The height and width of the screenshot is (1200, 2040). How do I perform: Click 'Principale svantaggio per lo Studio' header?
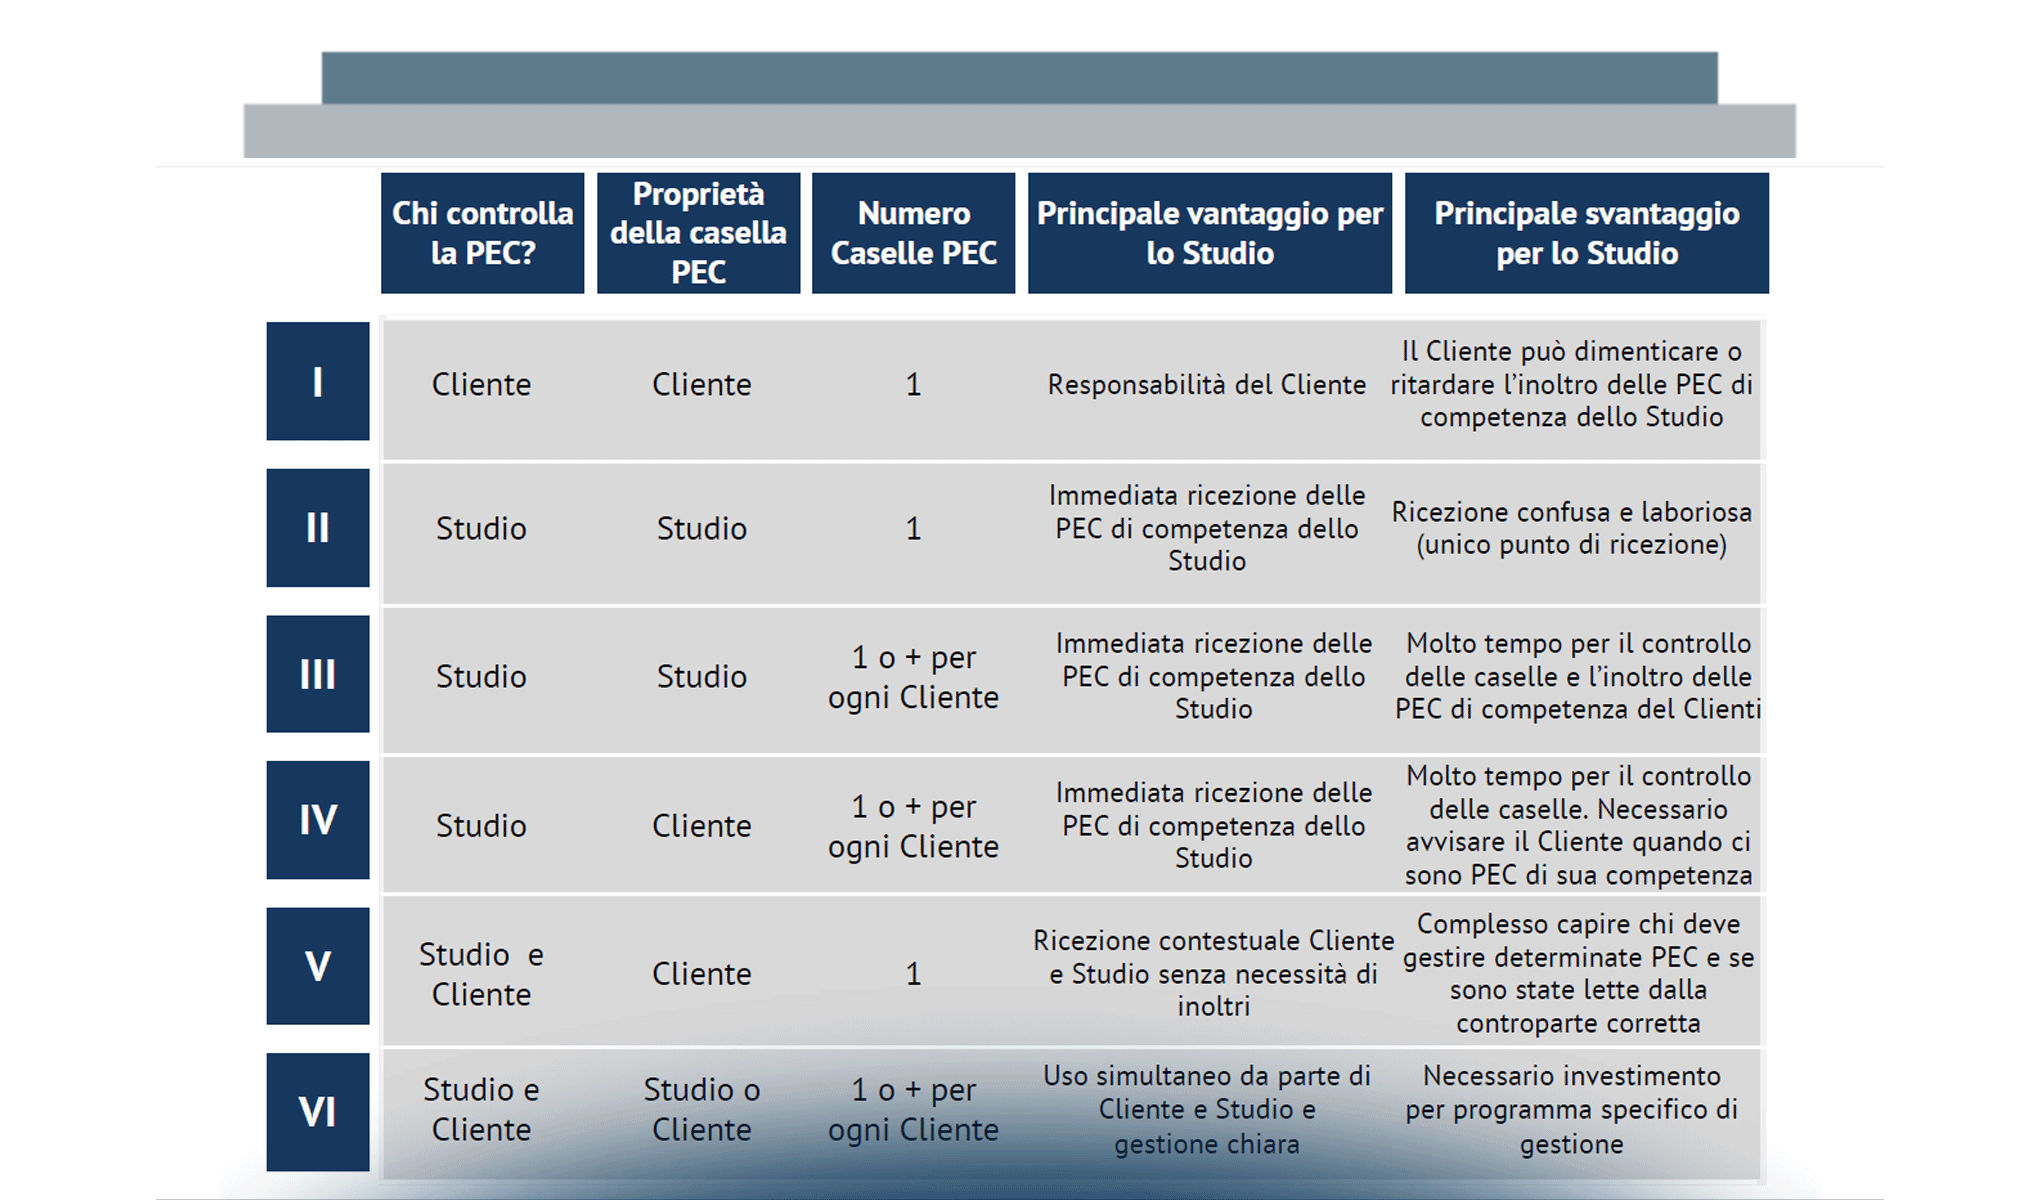click(1586, 233)
